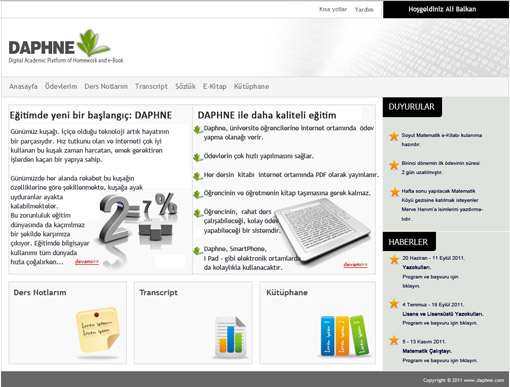This screenshot has height=387, width=510.
Task: Click the colored books icon in Kütüphane
Action: click(x=345, y=335)
